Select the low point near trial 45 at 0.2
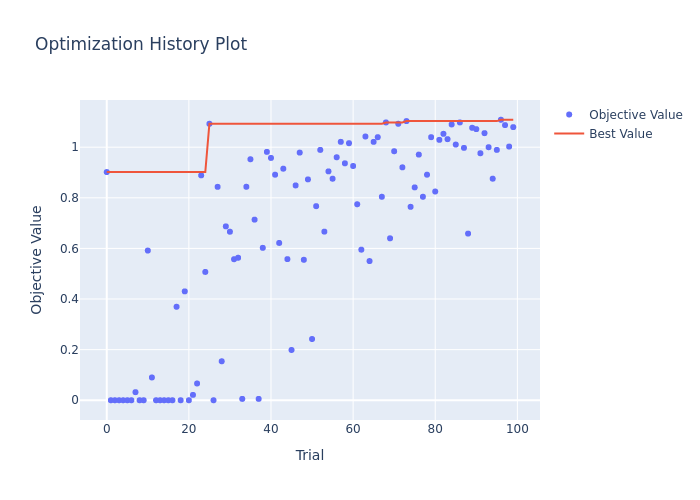 [x=291, y=350]
